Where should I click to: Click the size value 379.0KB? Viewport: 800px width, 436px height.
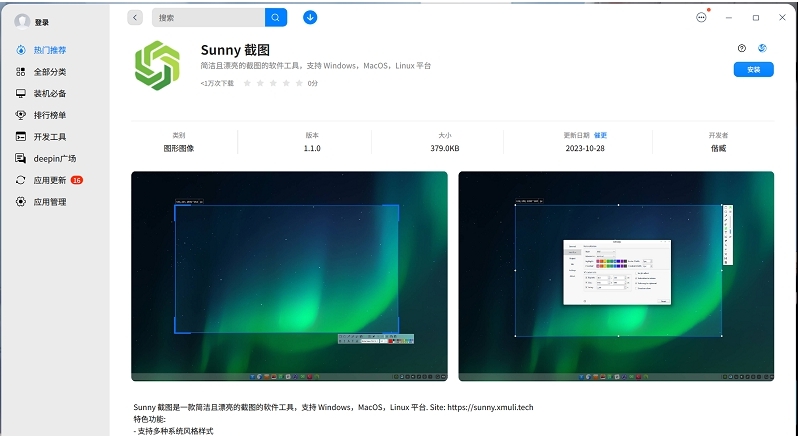(444, 148)
